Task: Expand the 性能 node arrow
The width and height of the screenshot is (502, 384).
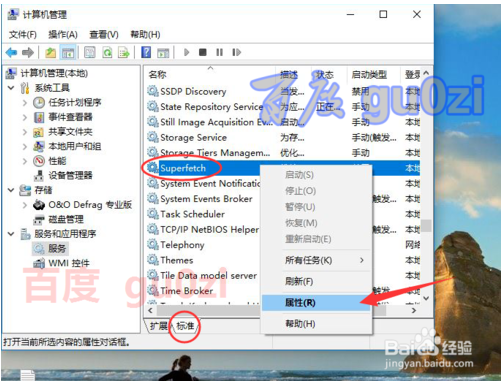Action: pos(25,161)
